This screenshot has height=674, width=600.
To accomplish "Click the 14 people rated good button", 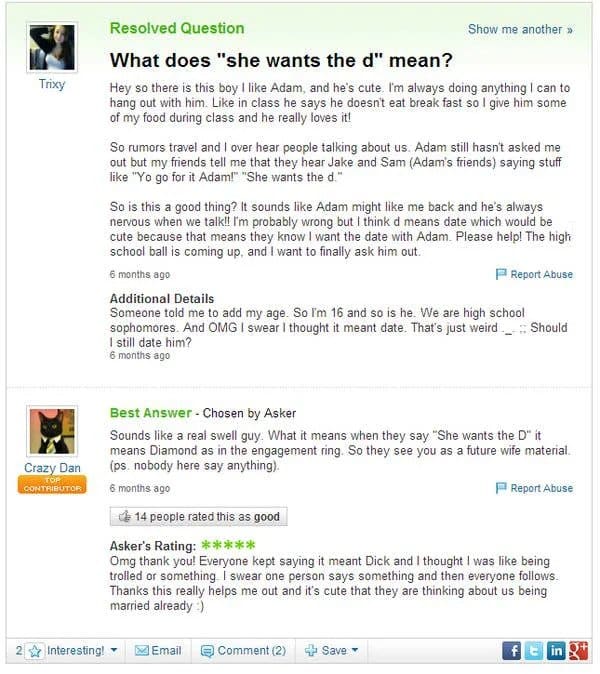I will [199, 517].
